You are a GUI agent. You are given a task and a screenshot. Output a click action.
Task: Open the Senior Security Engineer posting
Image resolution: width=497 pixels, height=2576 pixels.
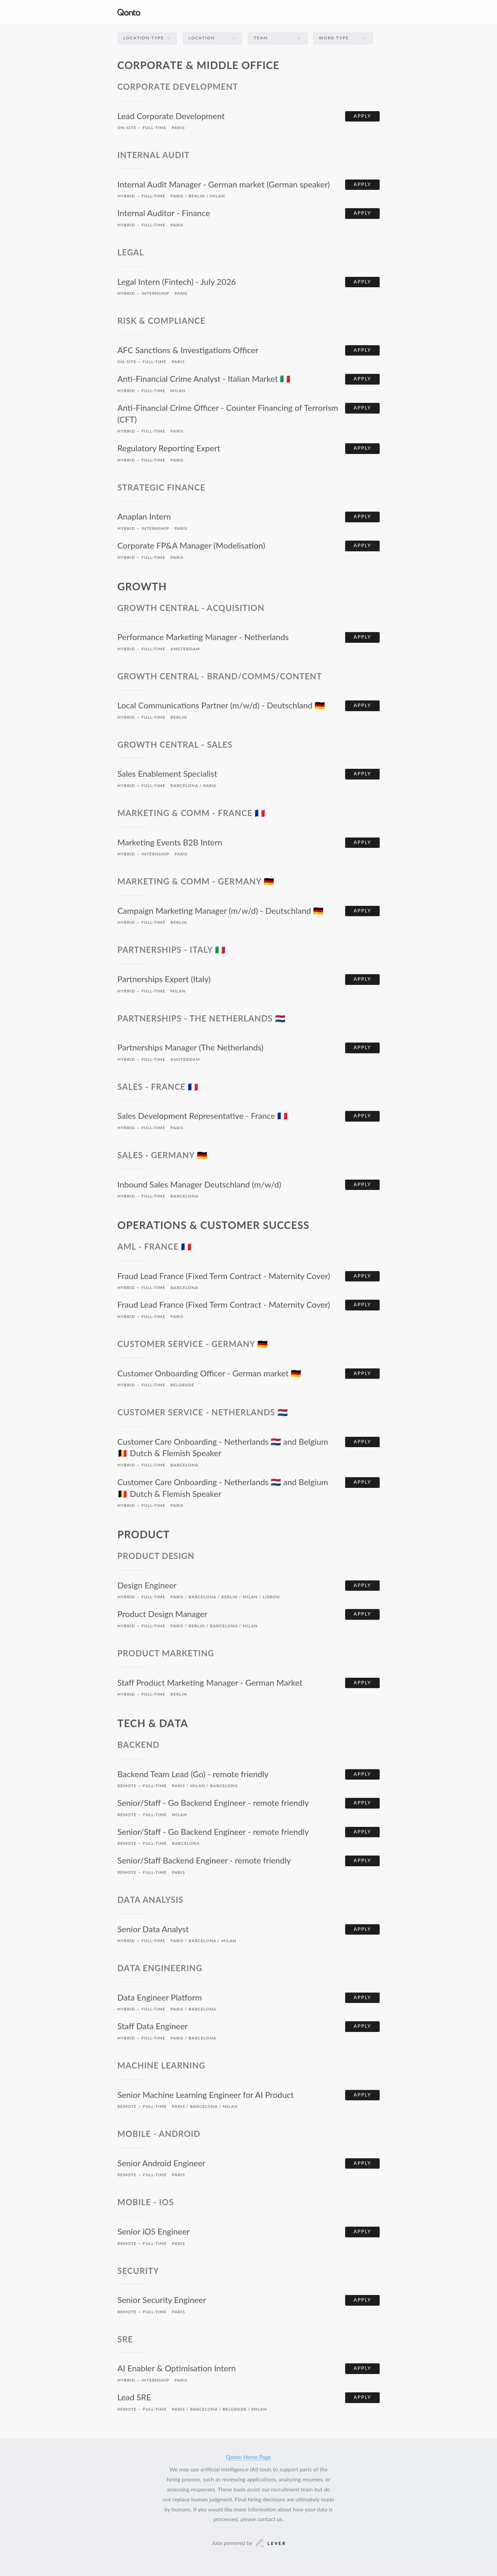[161, 2300]
